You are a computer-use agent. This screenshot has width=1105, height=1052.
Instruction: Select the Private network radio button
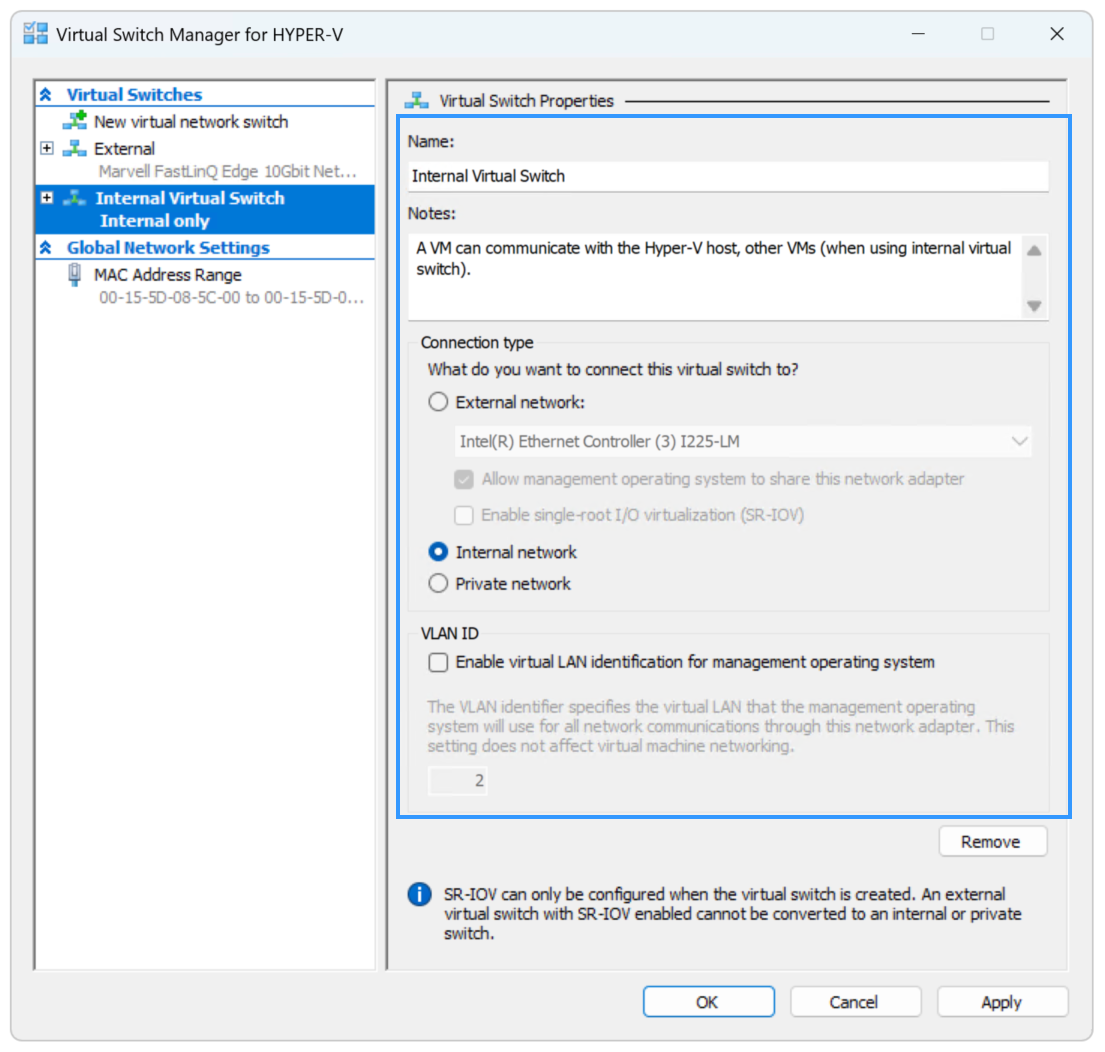(x=438, y=583)
